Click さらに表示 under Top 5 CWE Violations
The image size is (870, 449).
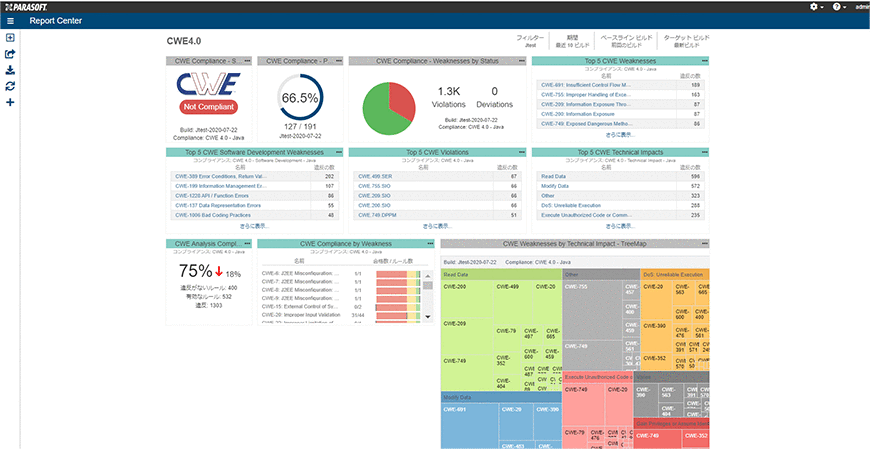click(x=437, y=226)
